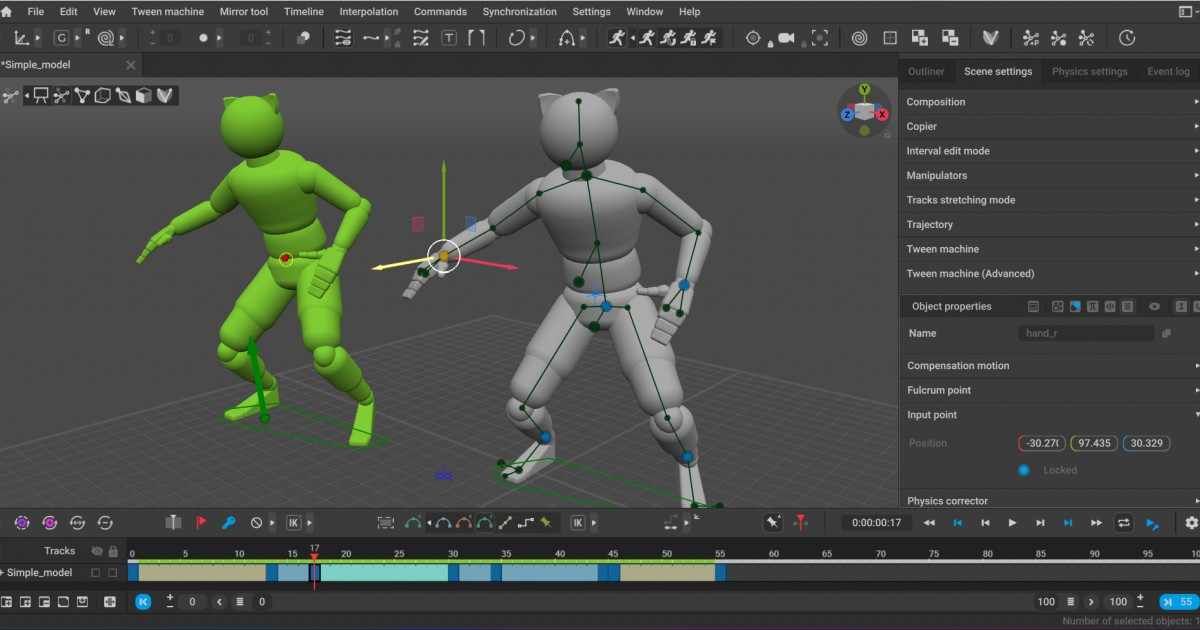Image resolution: width=1200 pixels, height=630 pixels.
Task: Open the Tween machine spiral icon
Action: (x=858, y=38)
